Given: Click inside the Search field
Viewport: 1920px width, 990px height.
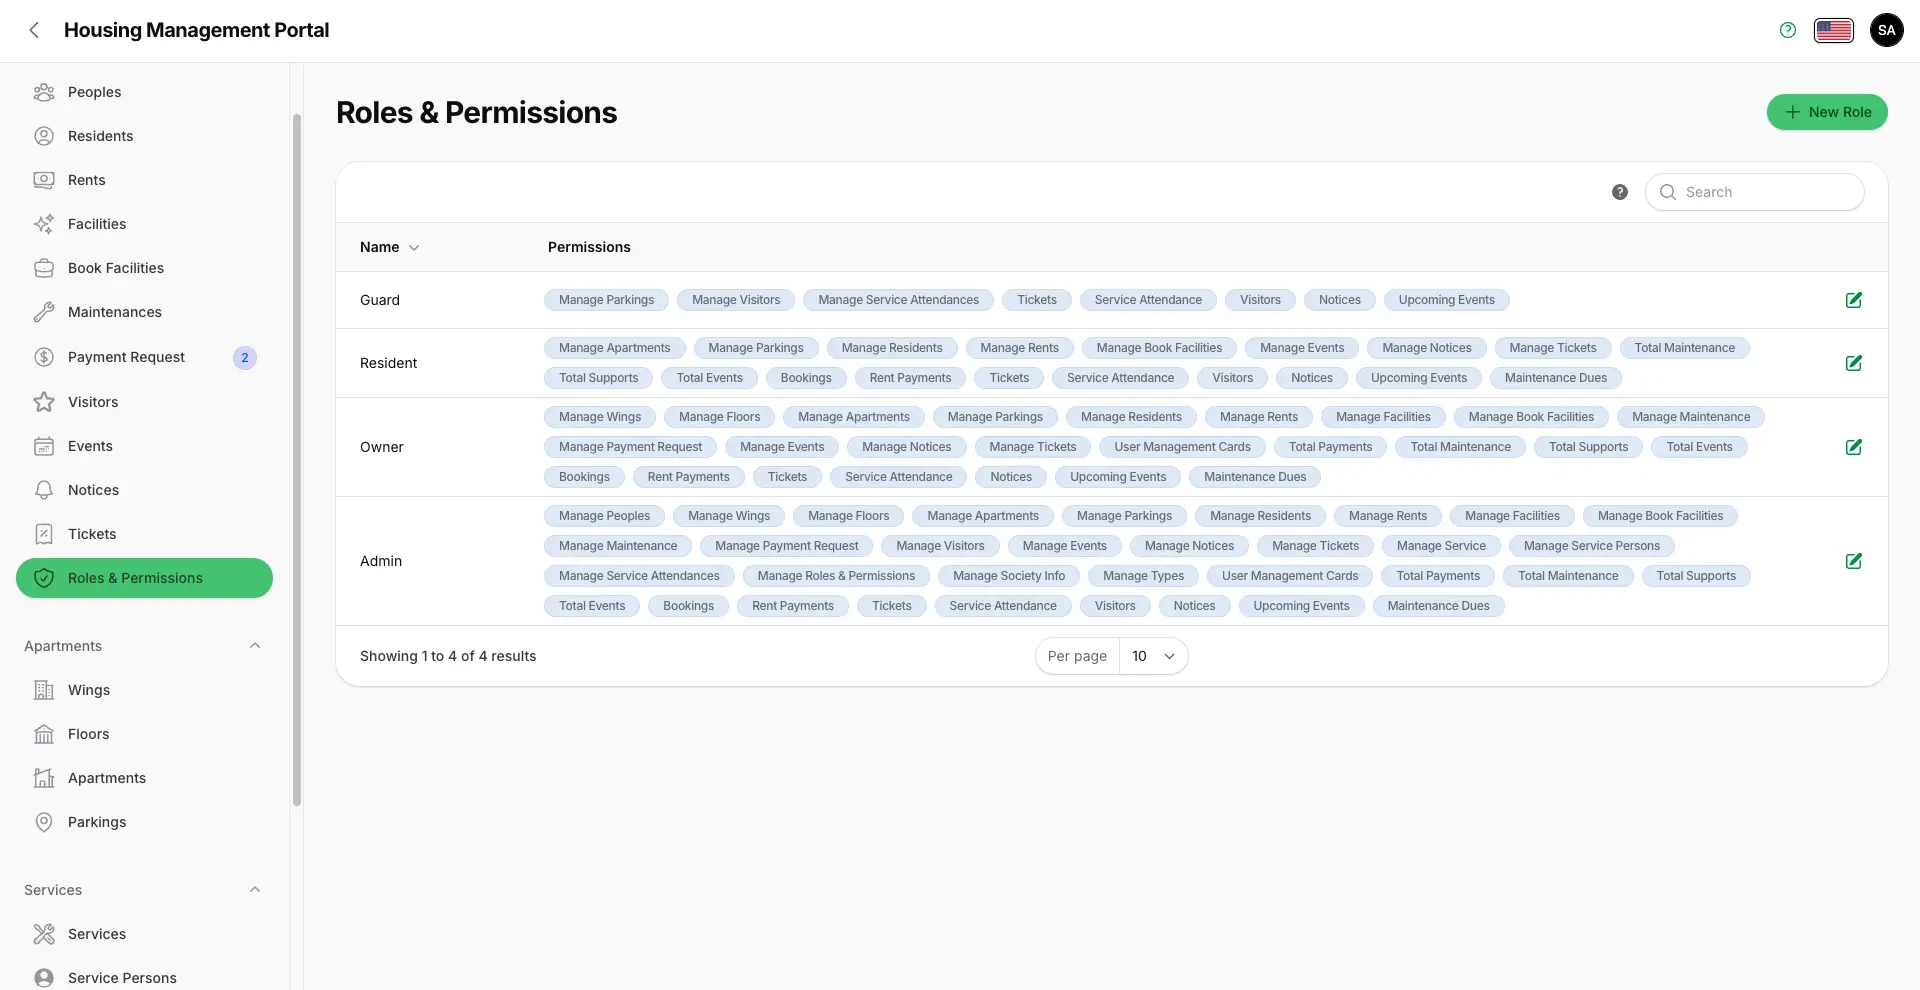Looking at the screenshot, I should point(1755,191).
